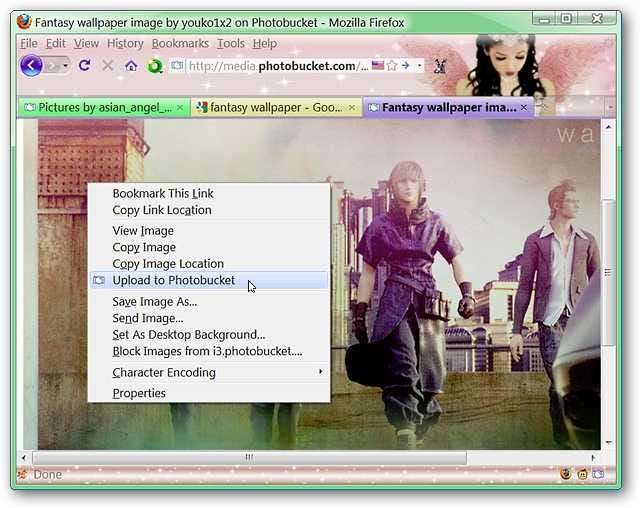Click the Greasemonkey monkey icon in status bar
The height and width of the screenshot is (508, 640).
tap(582, 475)
